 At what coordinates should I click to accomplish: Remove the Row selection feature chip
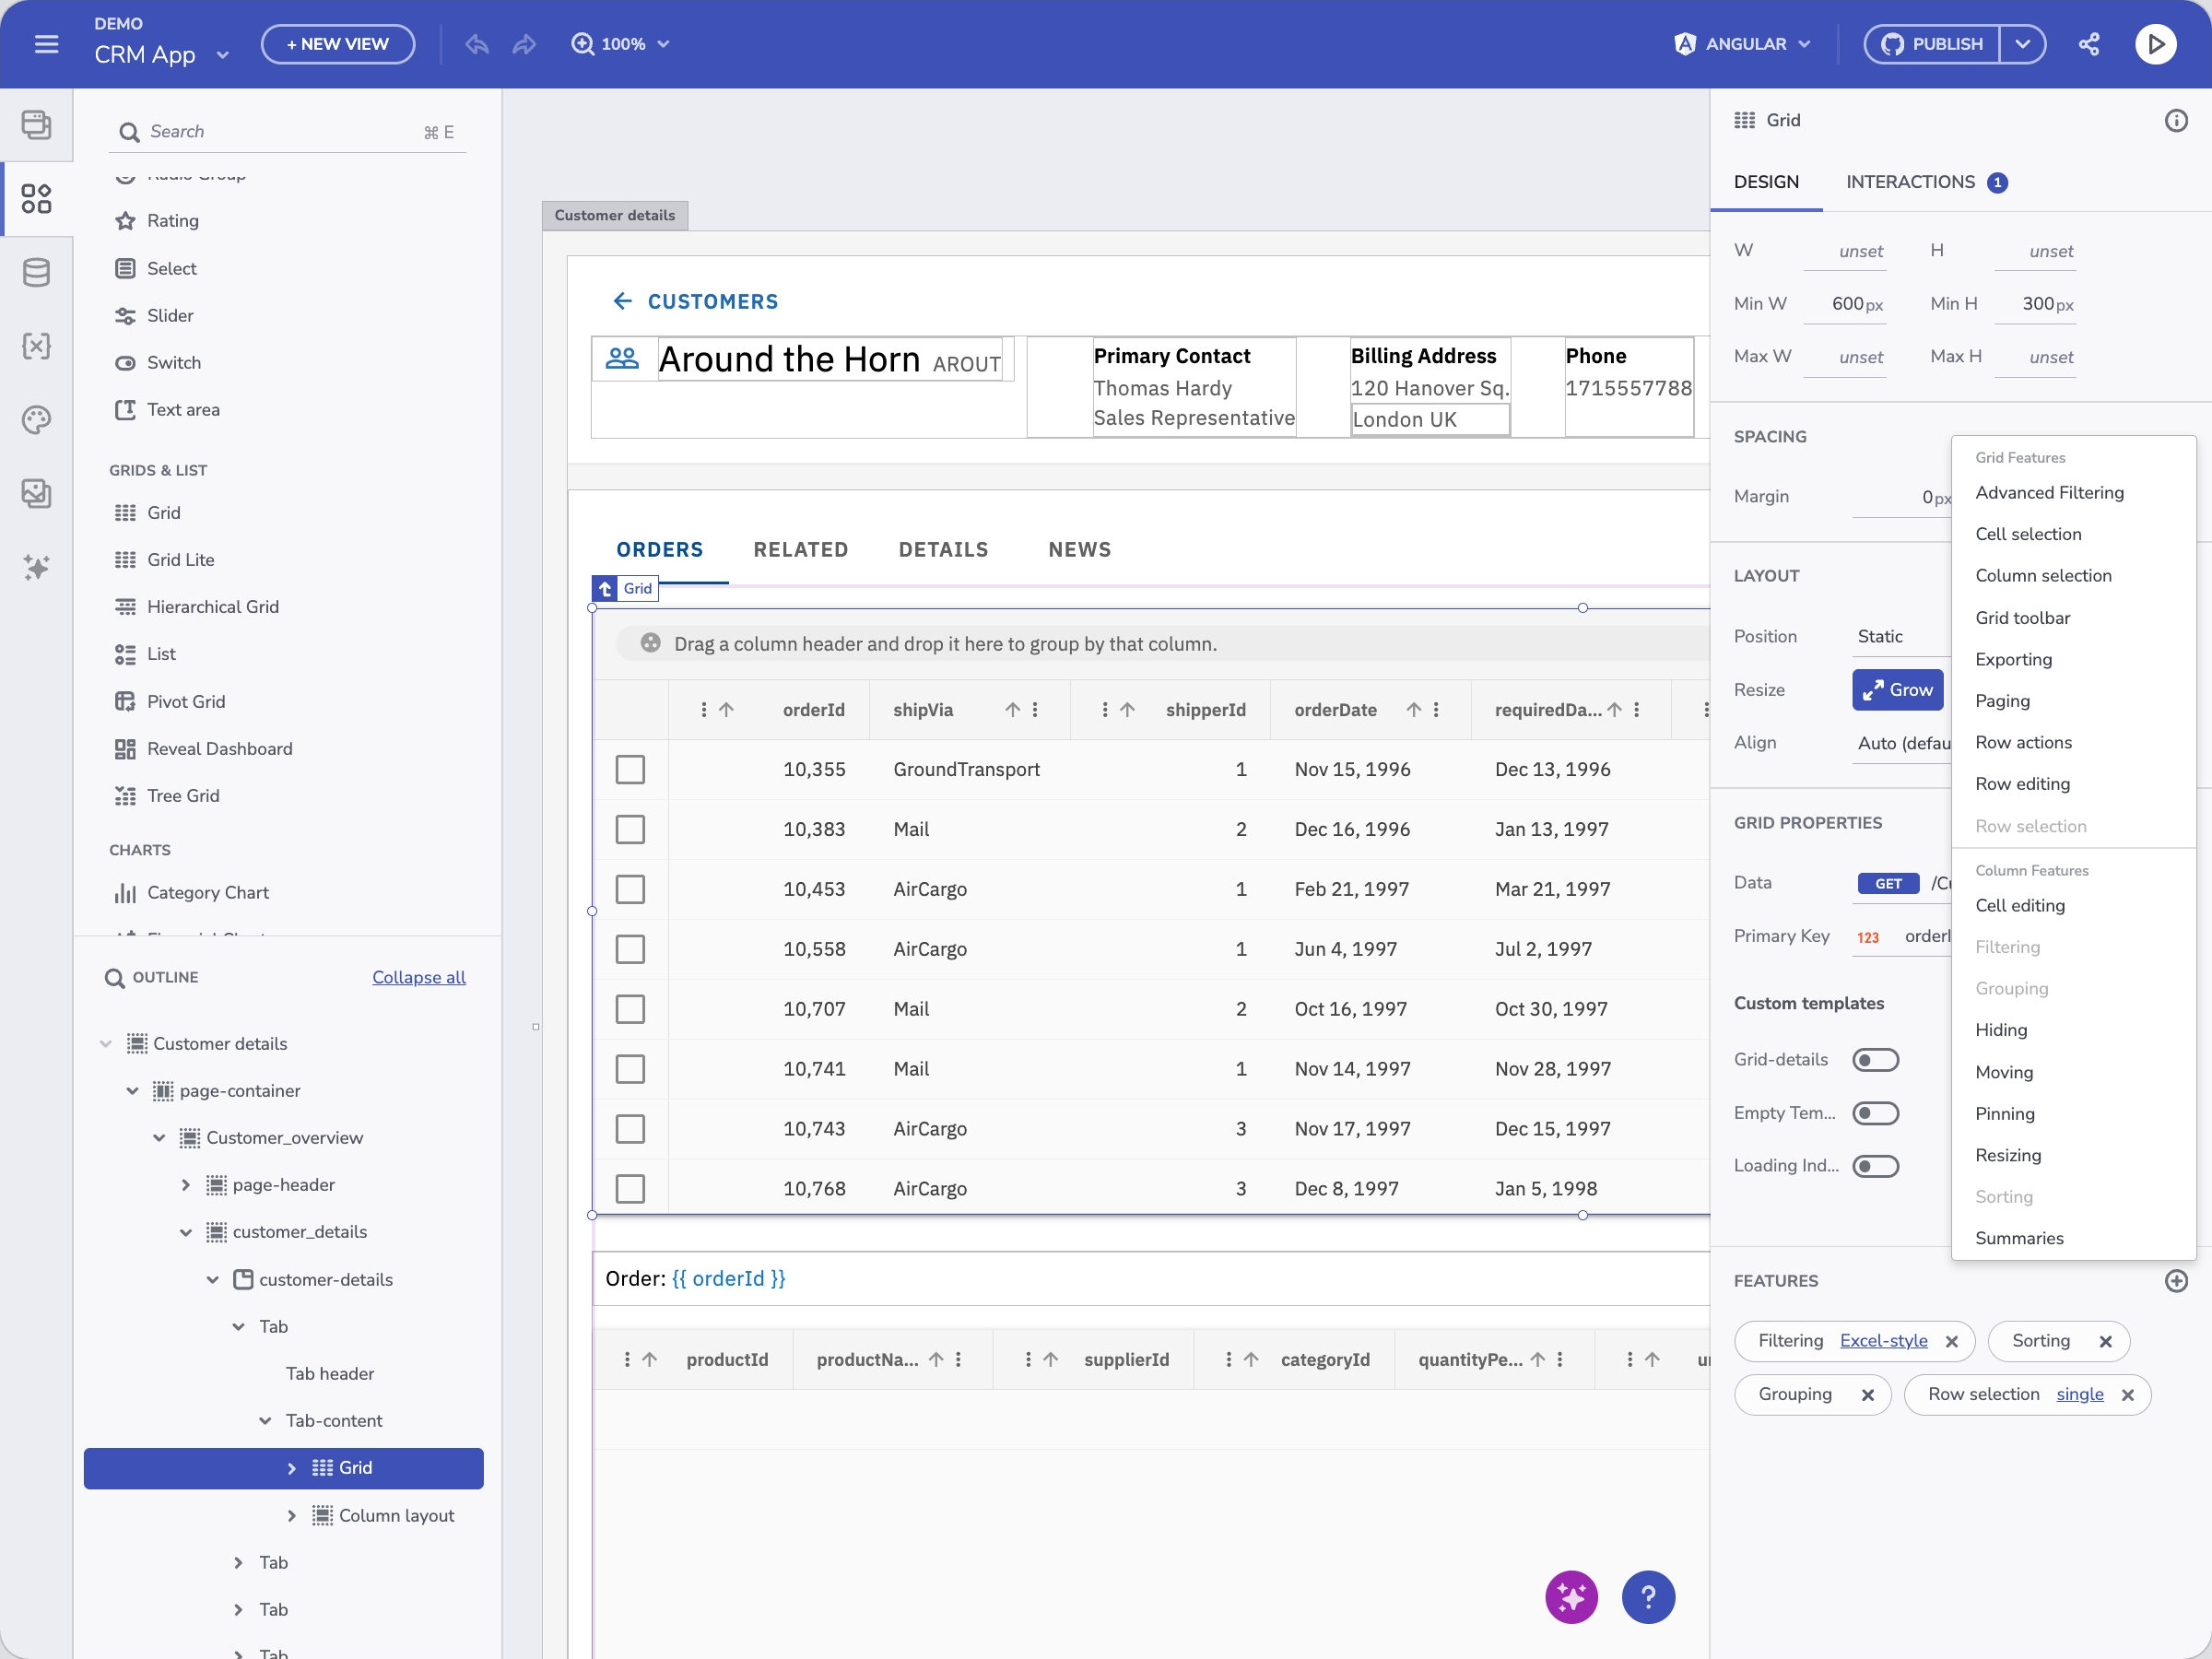[x=2127, y=1395]
